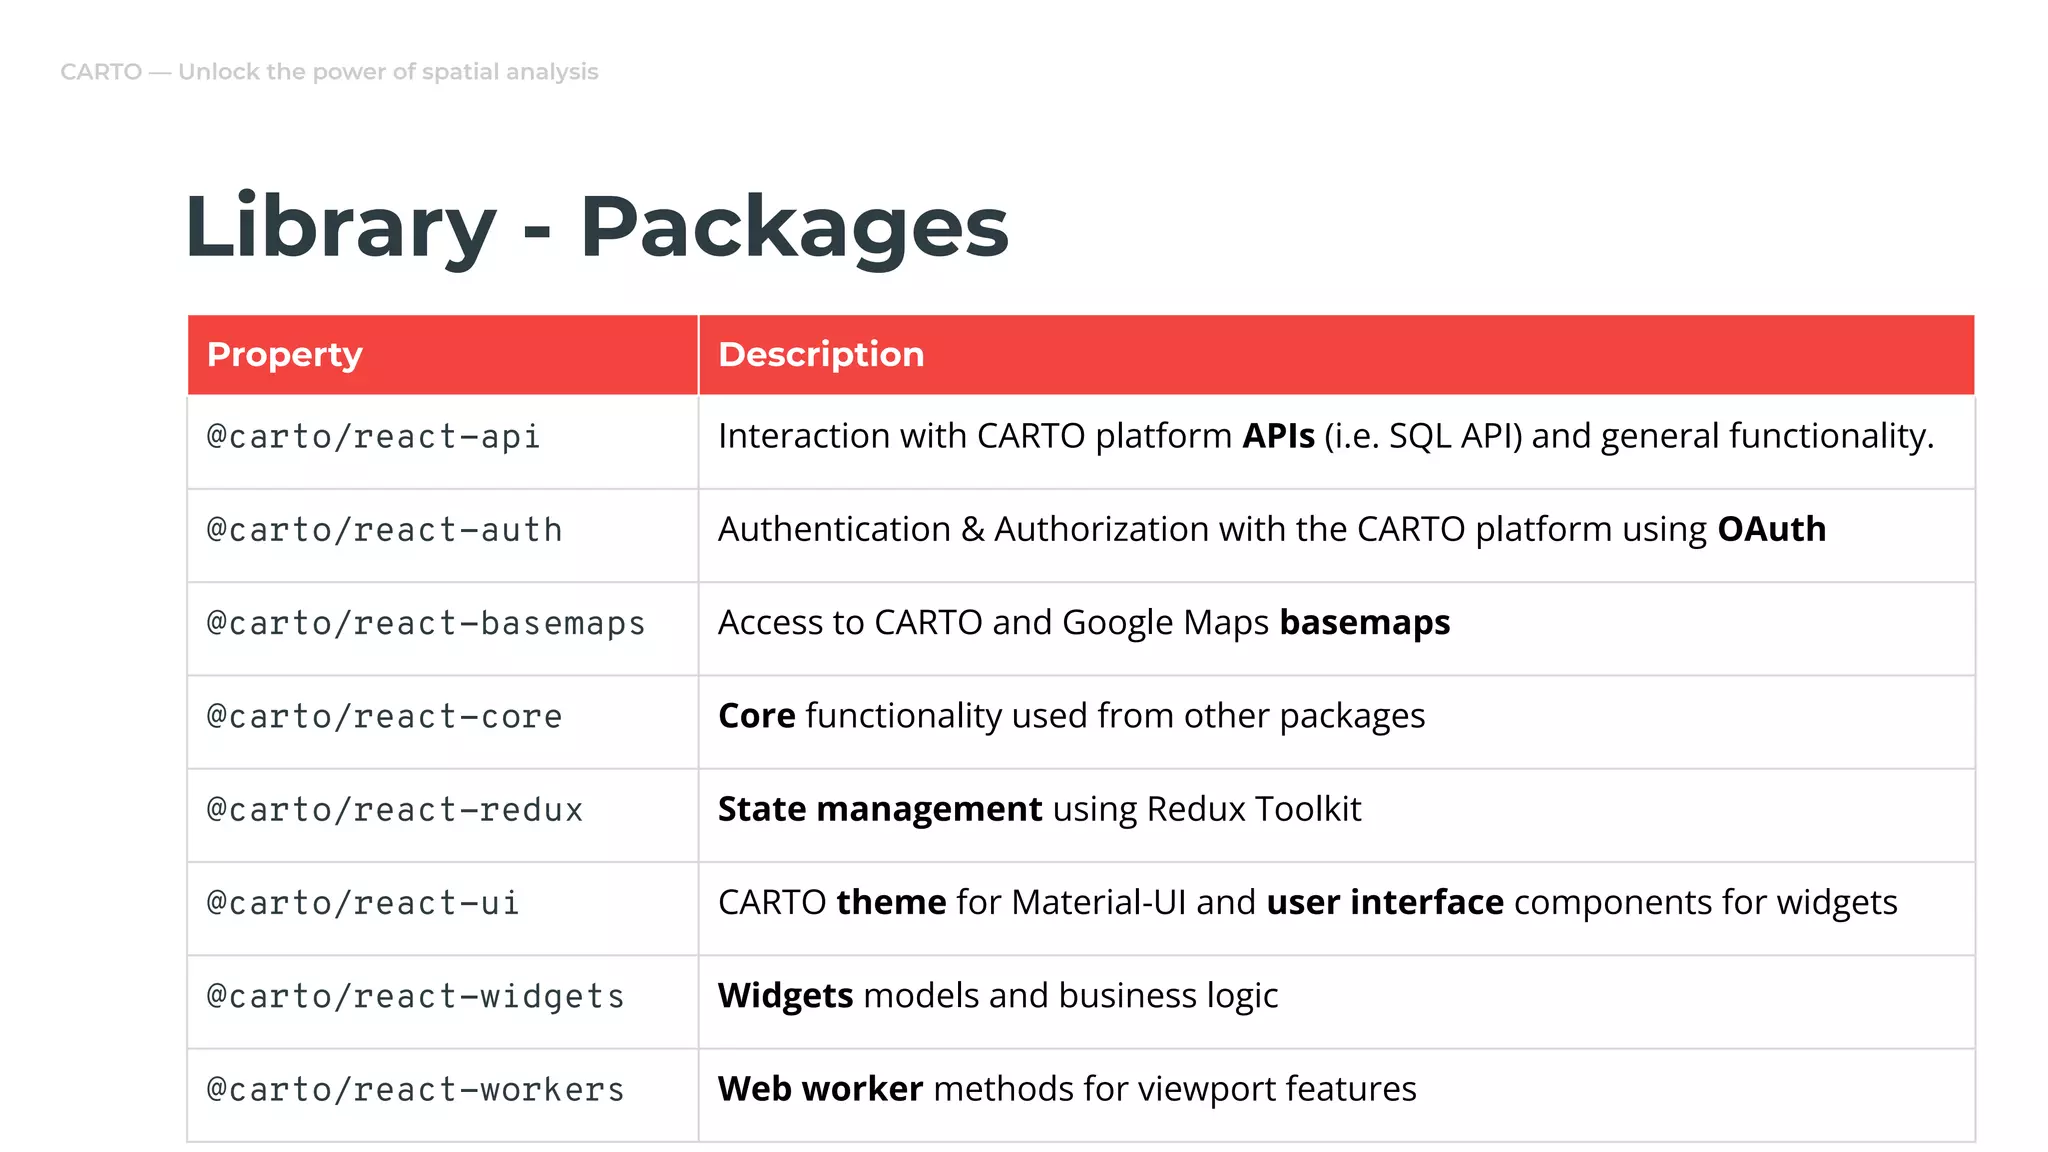Click the 'Widgets models and business logic' text
The height and width of the screenshot is (1152, 2048).
(x=998, y=996)
